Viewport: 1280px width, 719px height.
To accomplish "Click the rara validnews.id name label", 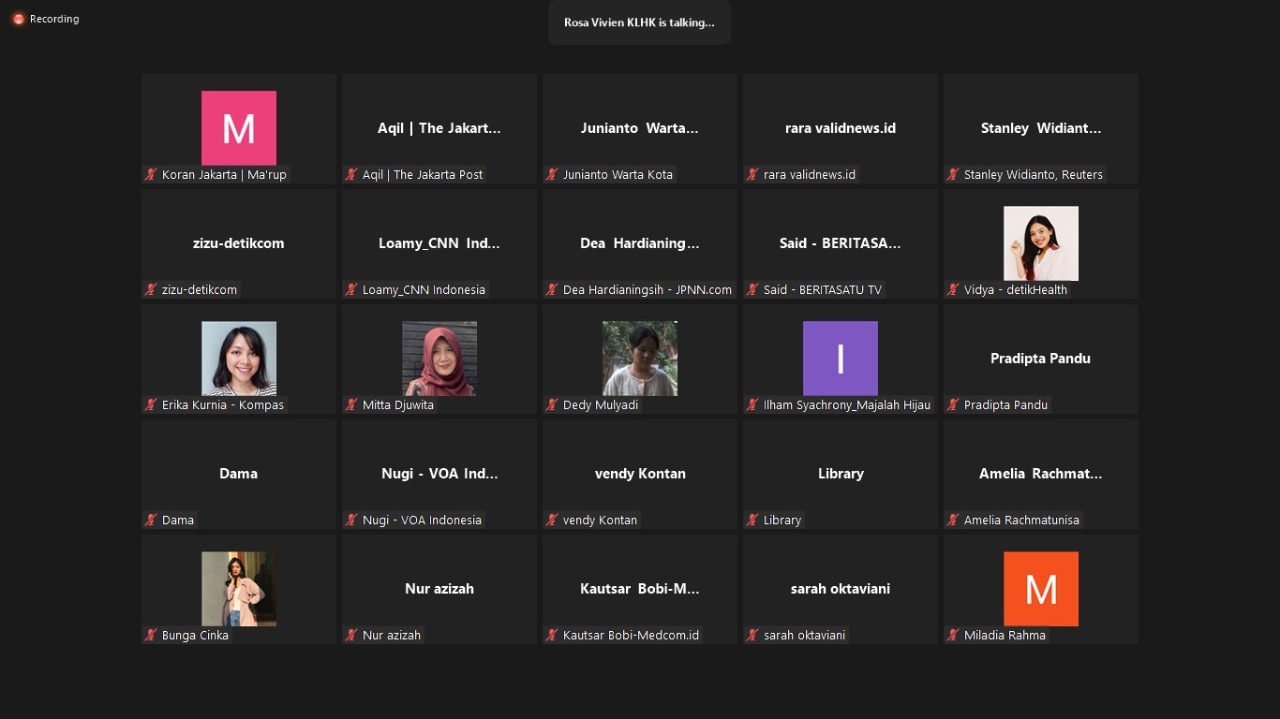I will click(809, 175).
